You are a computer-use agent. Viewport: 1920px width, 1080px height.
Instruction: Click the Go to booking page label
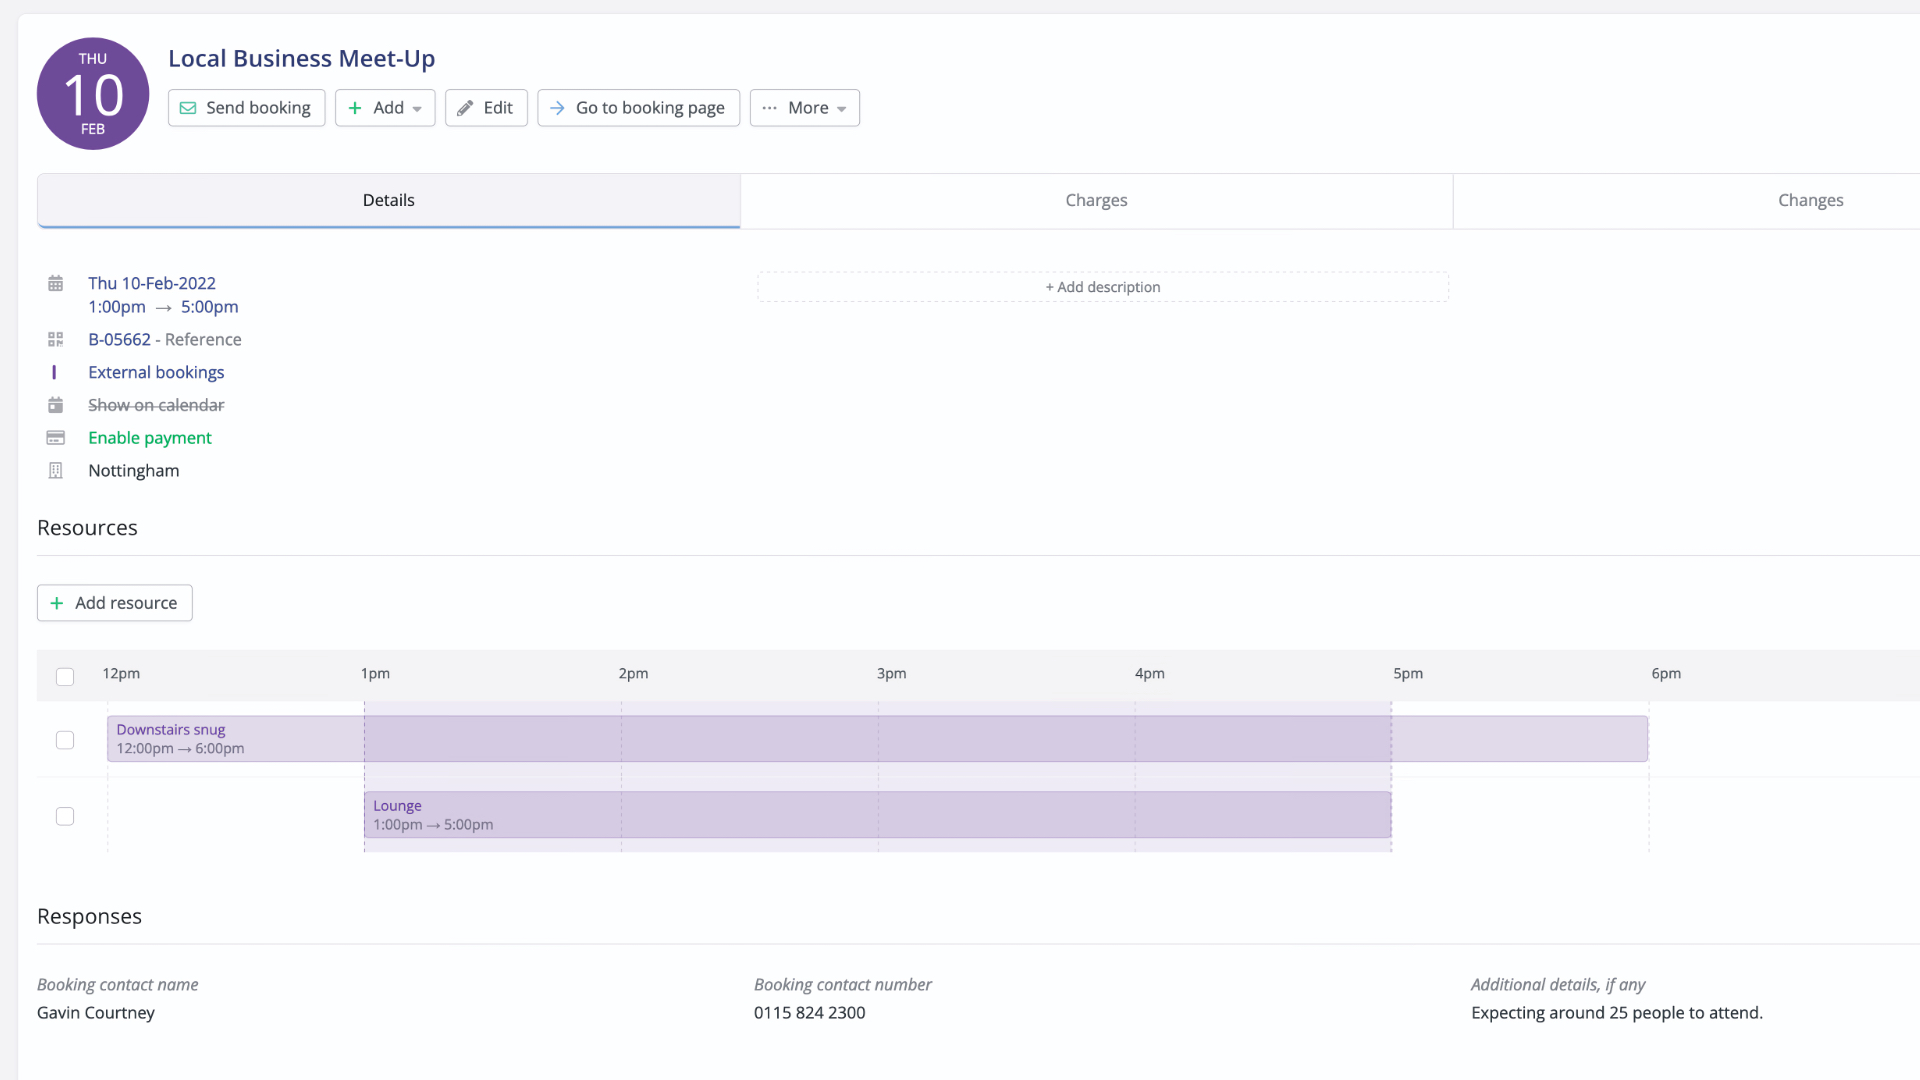coord(650,108)
